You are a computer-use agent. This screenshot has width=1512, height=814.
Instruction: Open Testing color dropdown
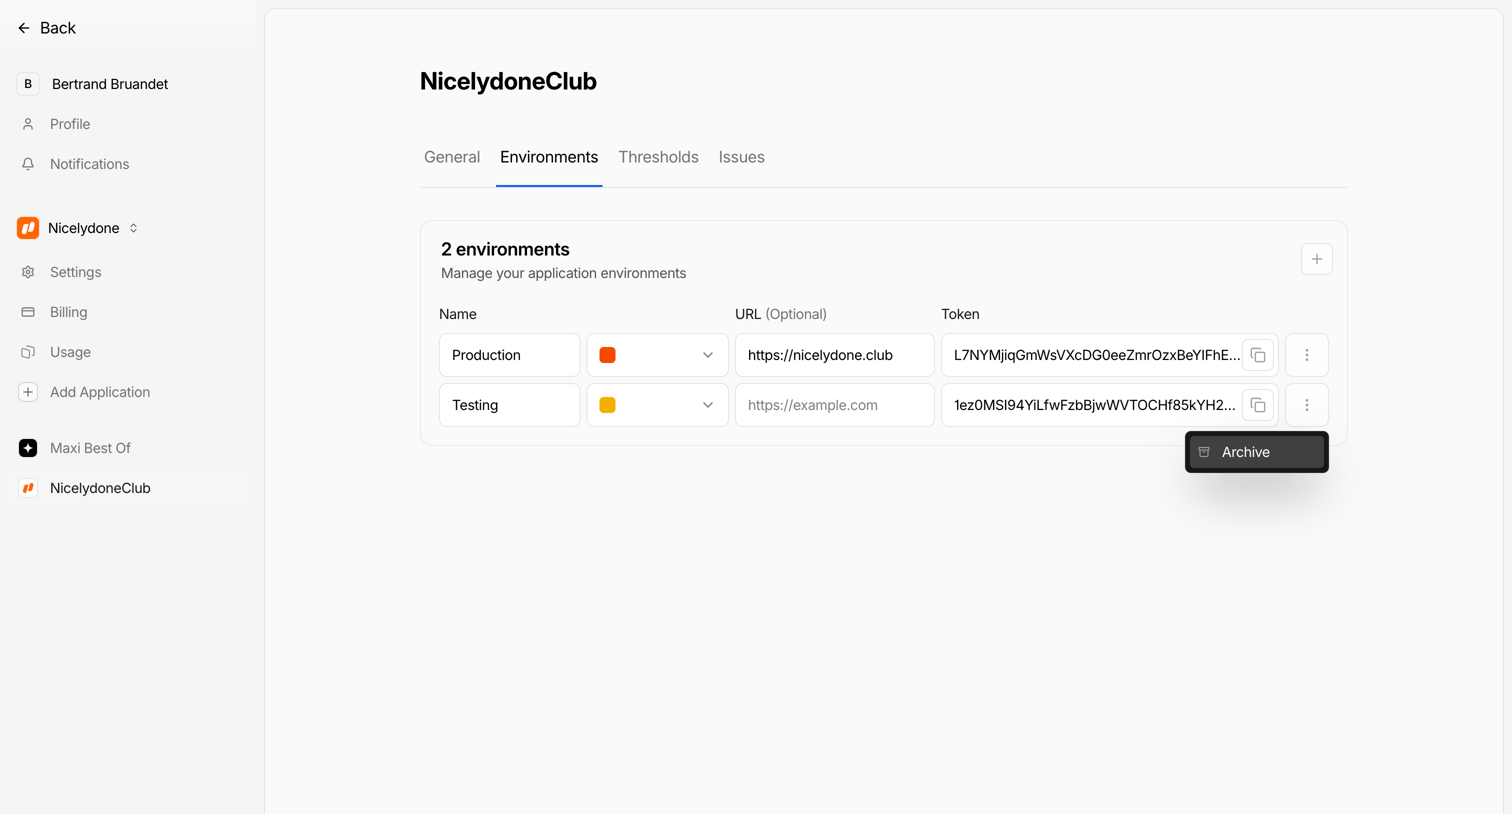tap(657, 405)
